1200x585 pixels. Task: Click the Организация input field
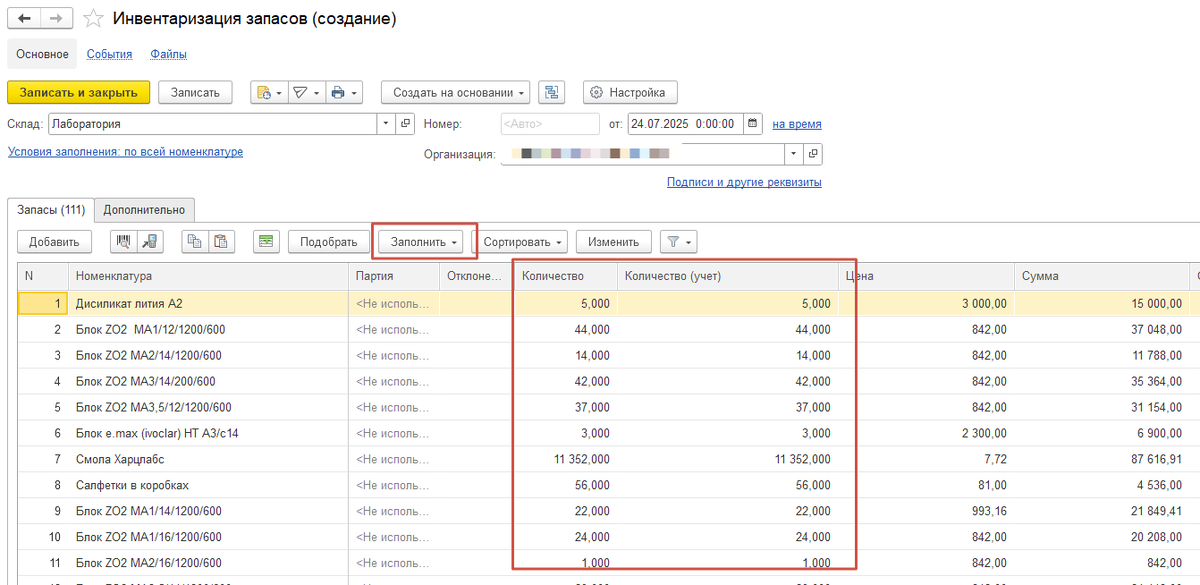pos(642,154)
